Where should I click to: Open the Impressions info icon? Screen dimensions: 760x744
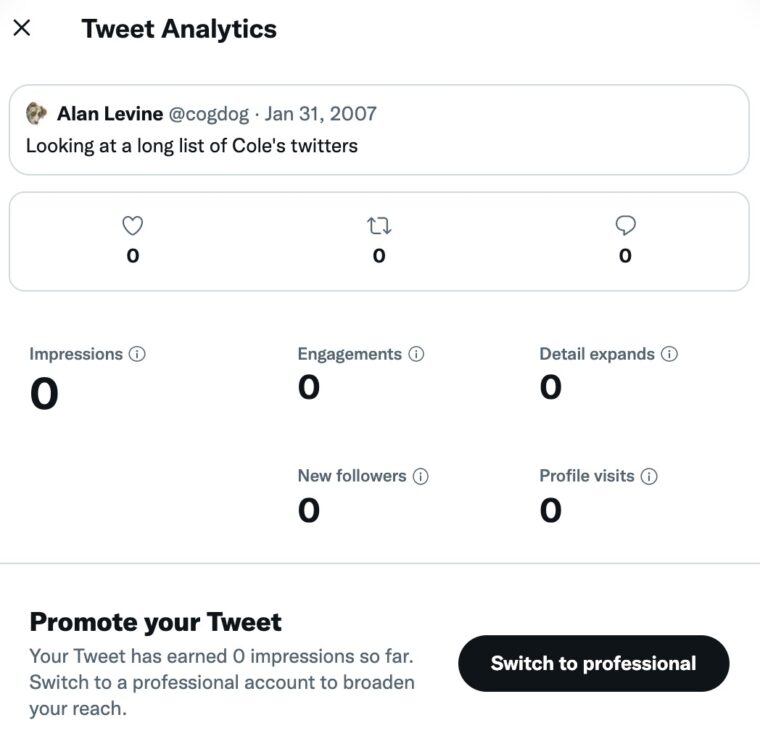[x=138, y=354]
